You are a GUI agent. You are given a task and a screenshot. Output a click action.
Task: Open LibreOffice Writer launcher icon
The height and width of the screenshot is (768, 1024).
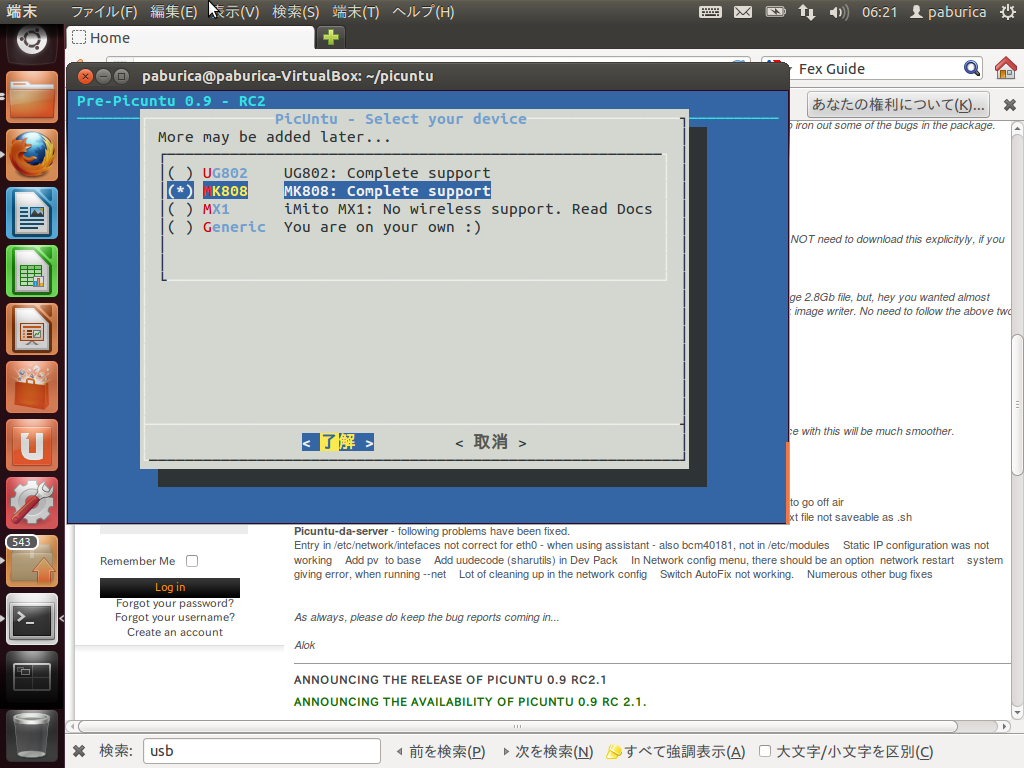pos(31,214)
